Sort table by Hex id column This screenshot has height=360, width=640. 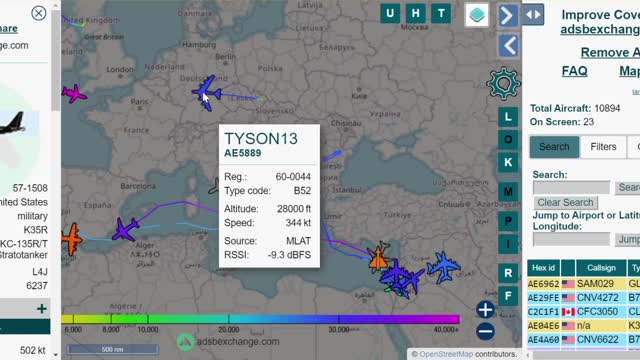[543, 268]
